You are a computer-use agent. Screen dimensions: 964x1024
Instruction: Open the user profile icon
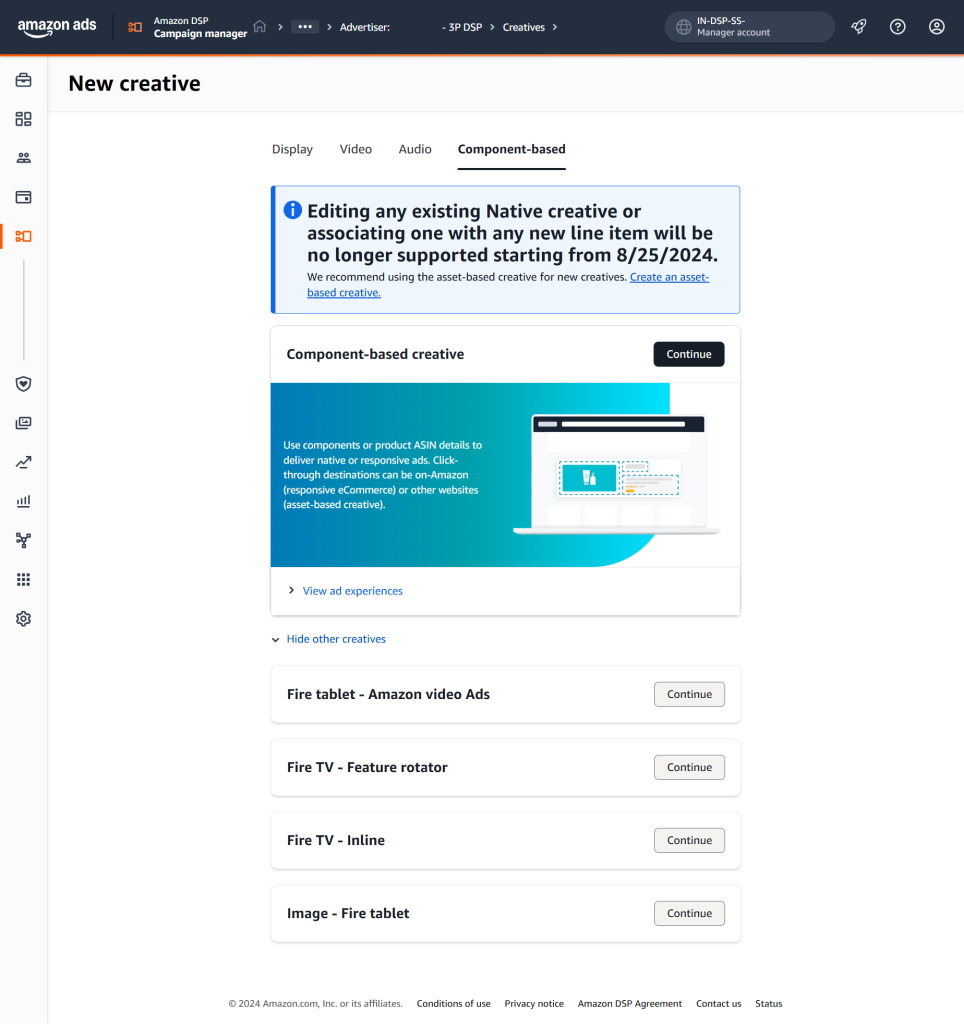(937, 27)
